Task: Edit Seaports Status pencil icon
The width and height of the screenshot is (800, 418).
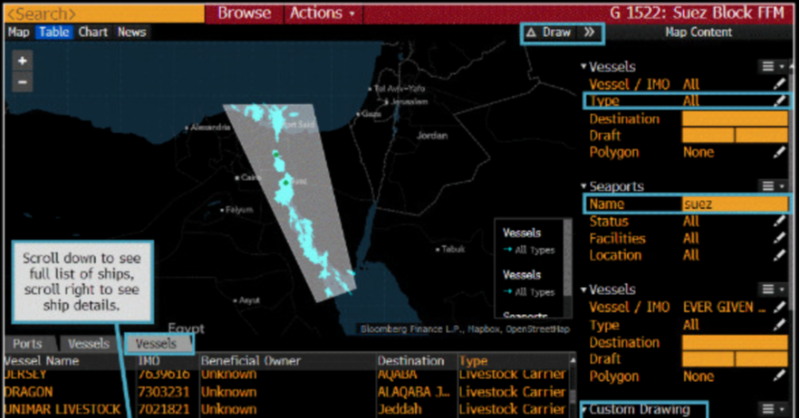Action: pyautogui.click(x=779, y=222)
